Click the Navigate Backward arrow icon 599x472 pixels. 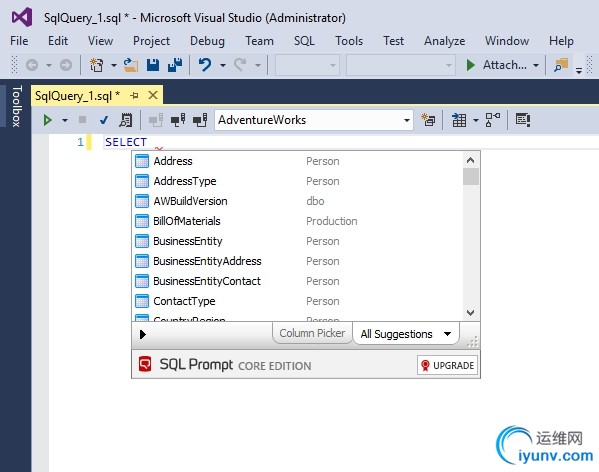pos(32,65)
